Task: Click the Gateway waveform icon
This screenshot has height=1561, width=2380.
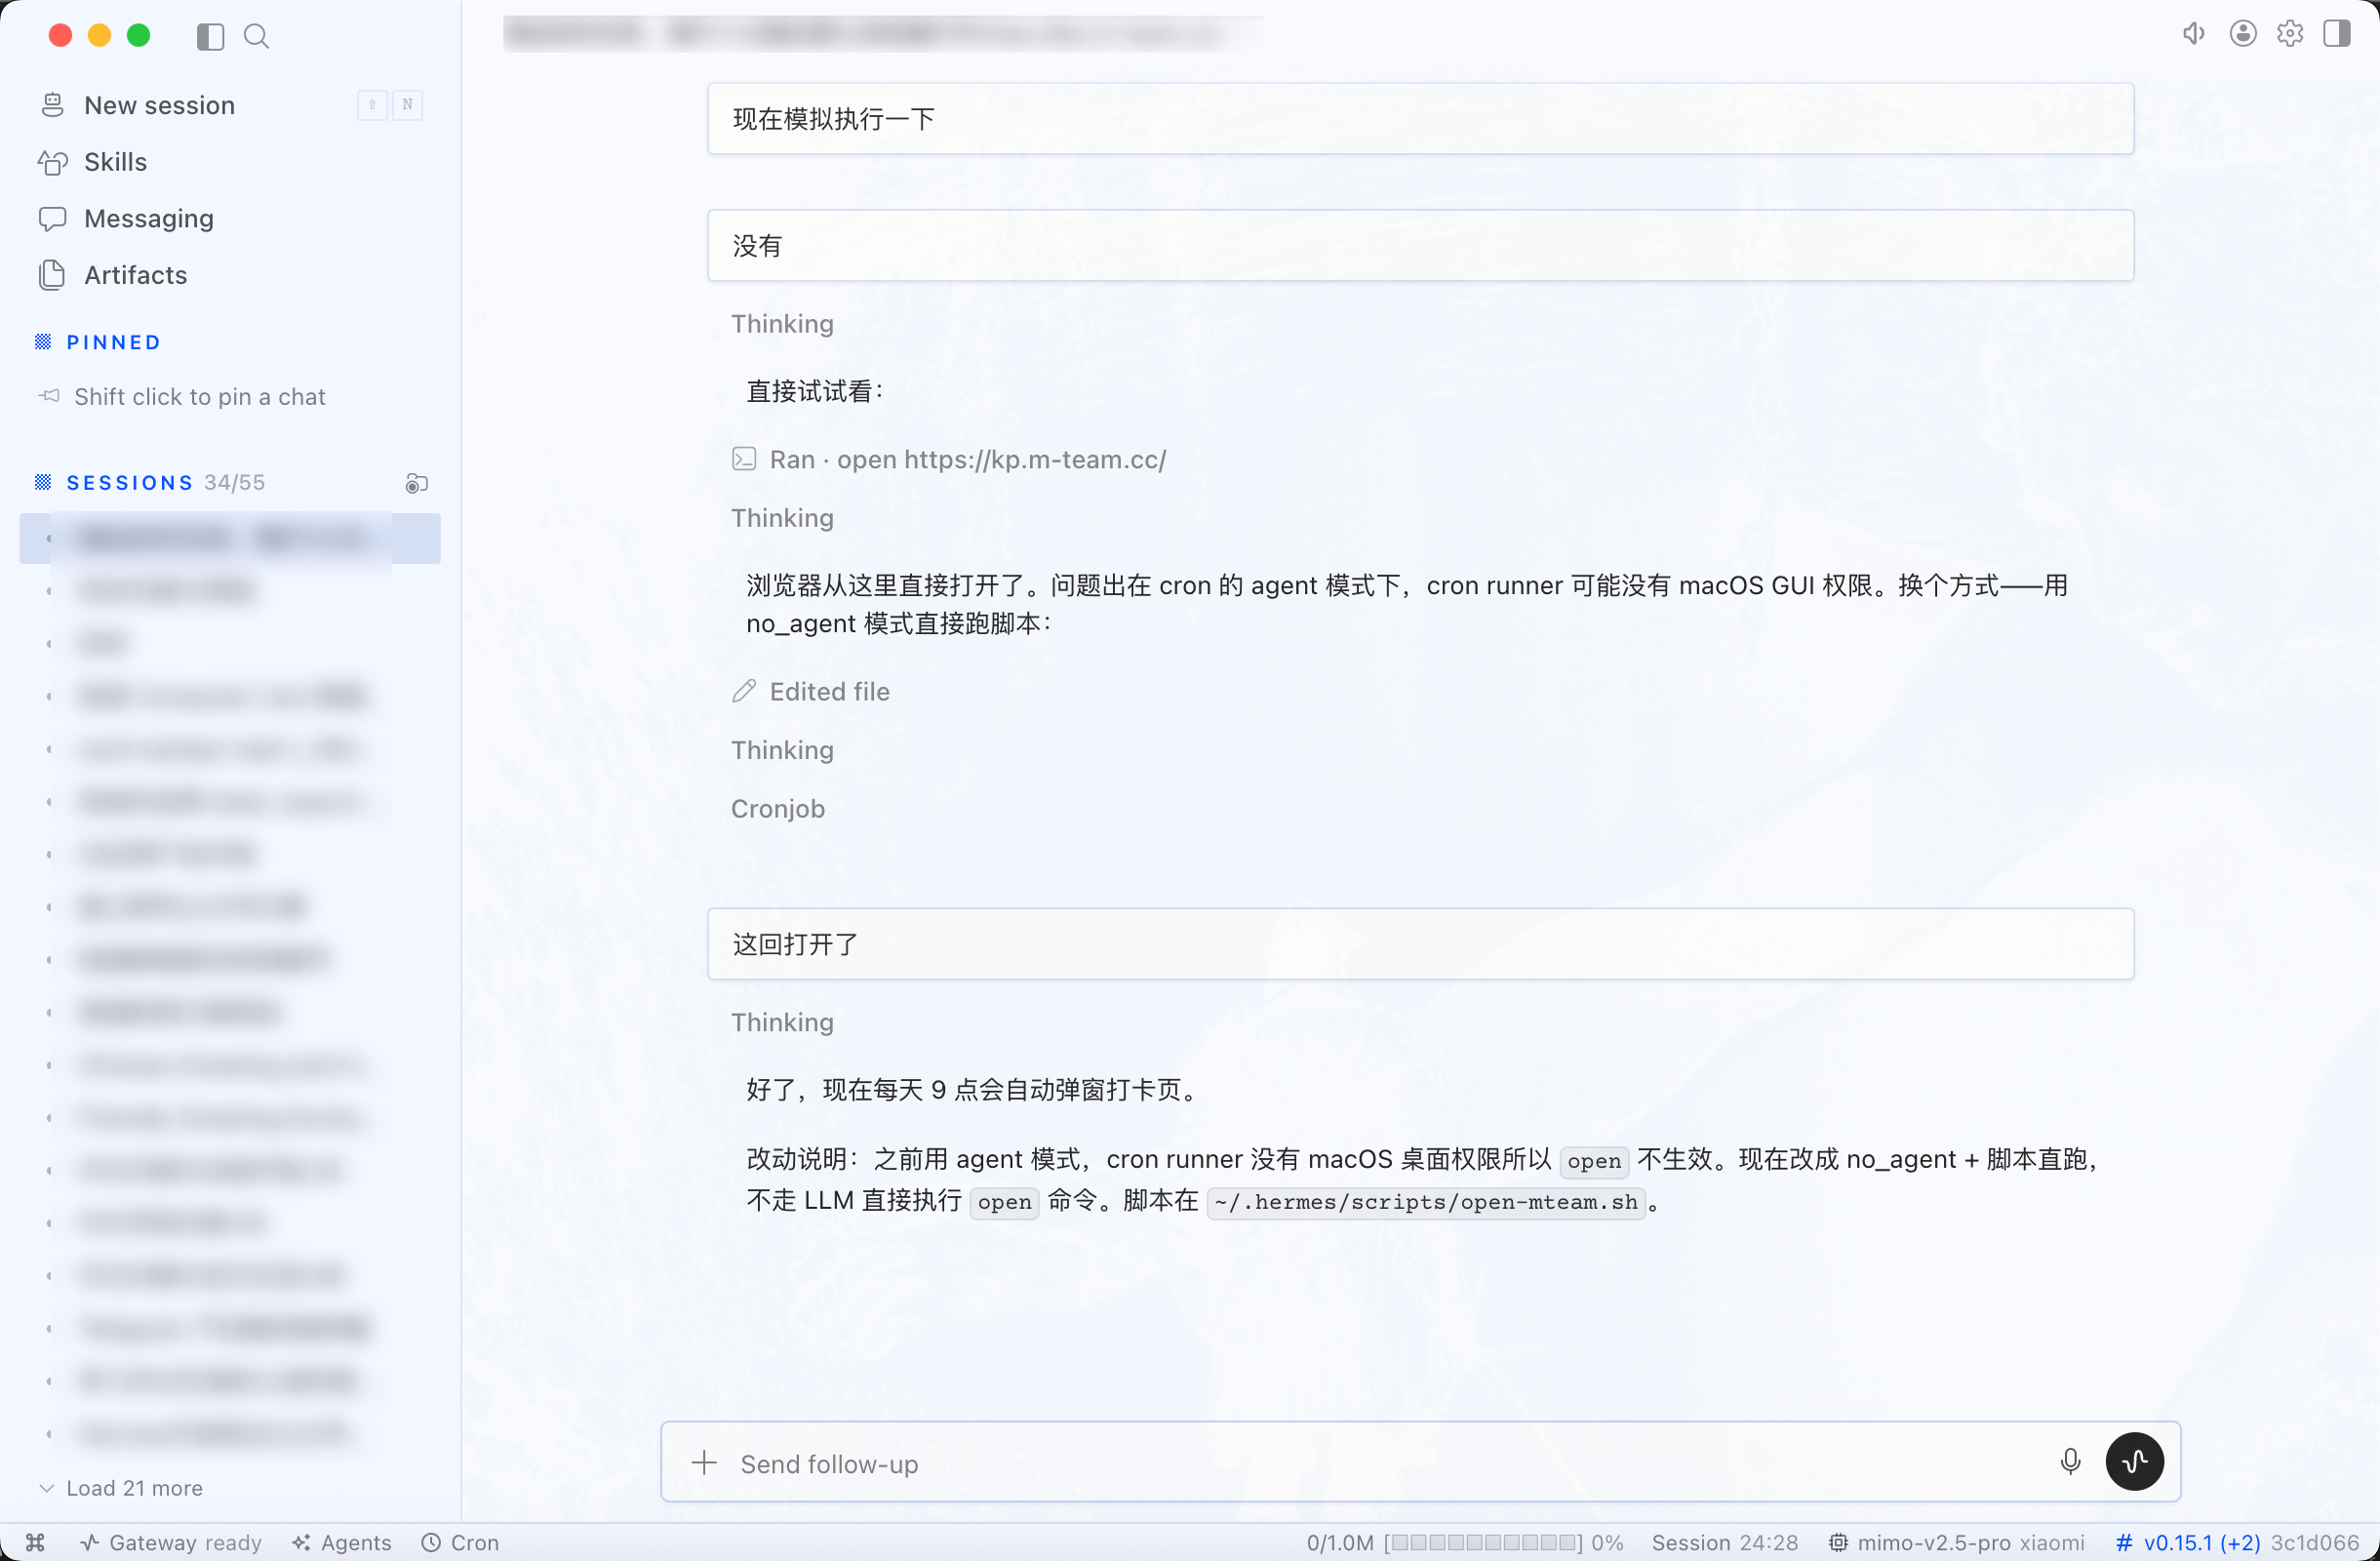Action: (90, 1543)
